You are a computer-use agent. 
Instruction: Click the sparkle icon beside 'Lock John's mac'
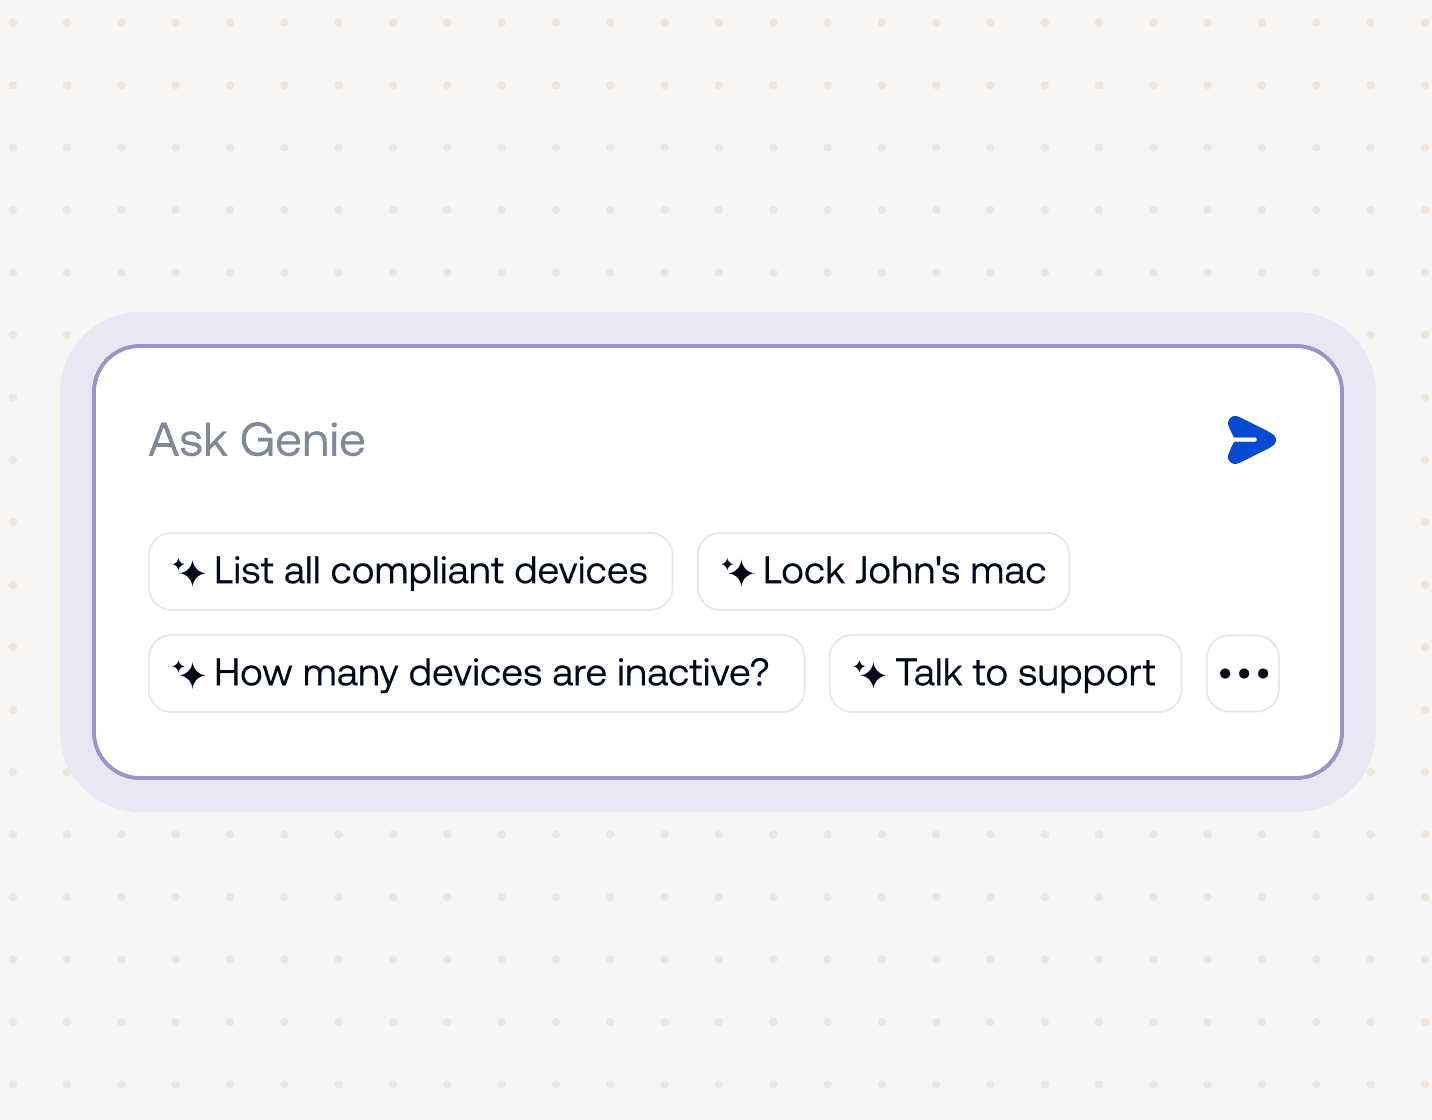pos(739,571)
